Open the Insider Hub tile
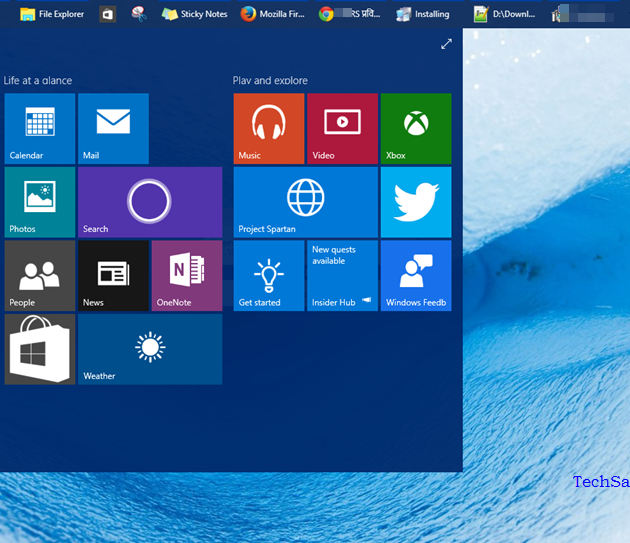This screenshot has height=543, width=630. point(342,276)
